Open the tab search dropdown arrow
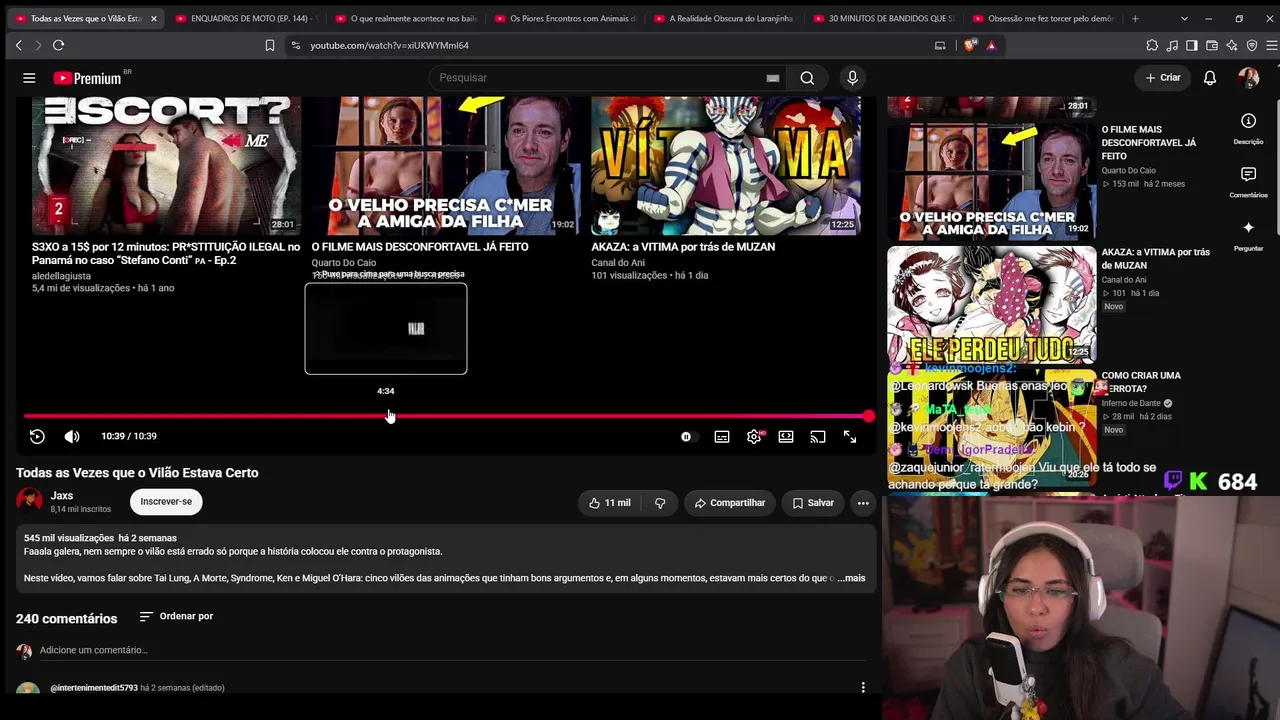This screenshot has width=1280, height=720. (1184, 18)
